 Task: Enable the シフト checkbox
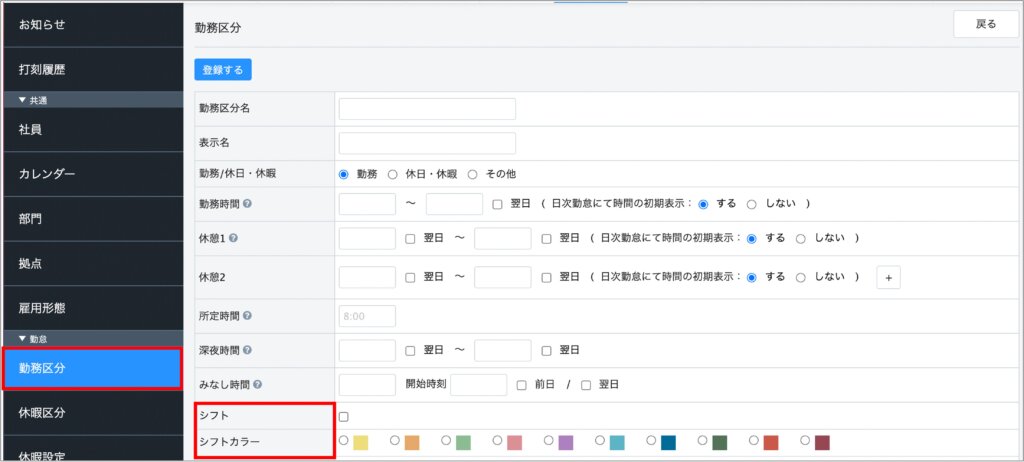(x=344, y=416)
